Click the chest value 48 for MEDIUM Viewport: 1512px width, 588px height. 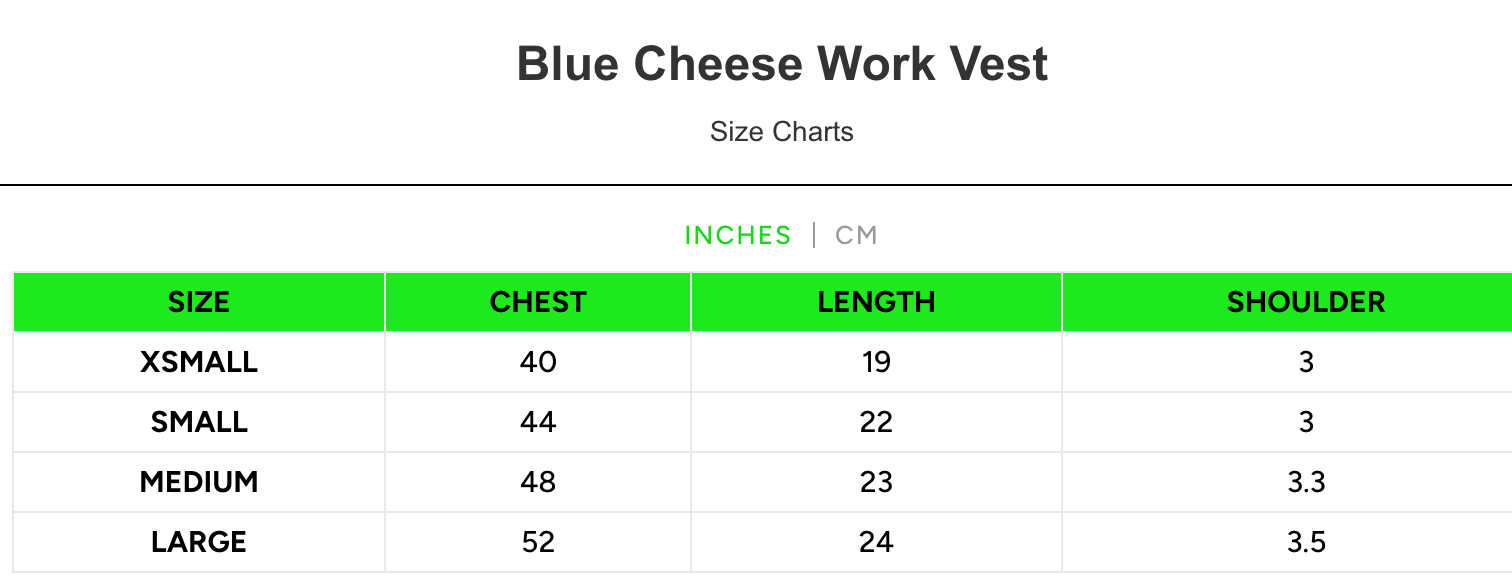click(537, 482)
